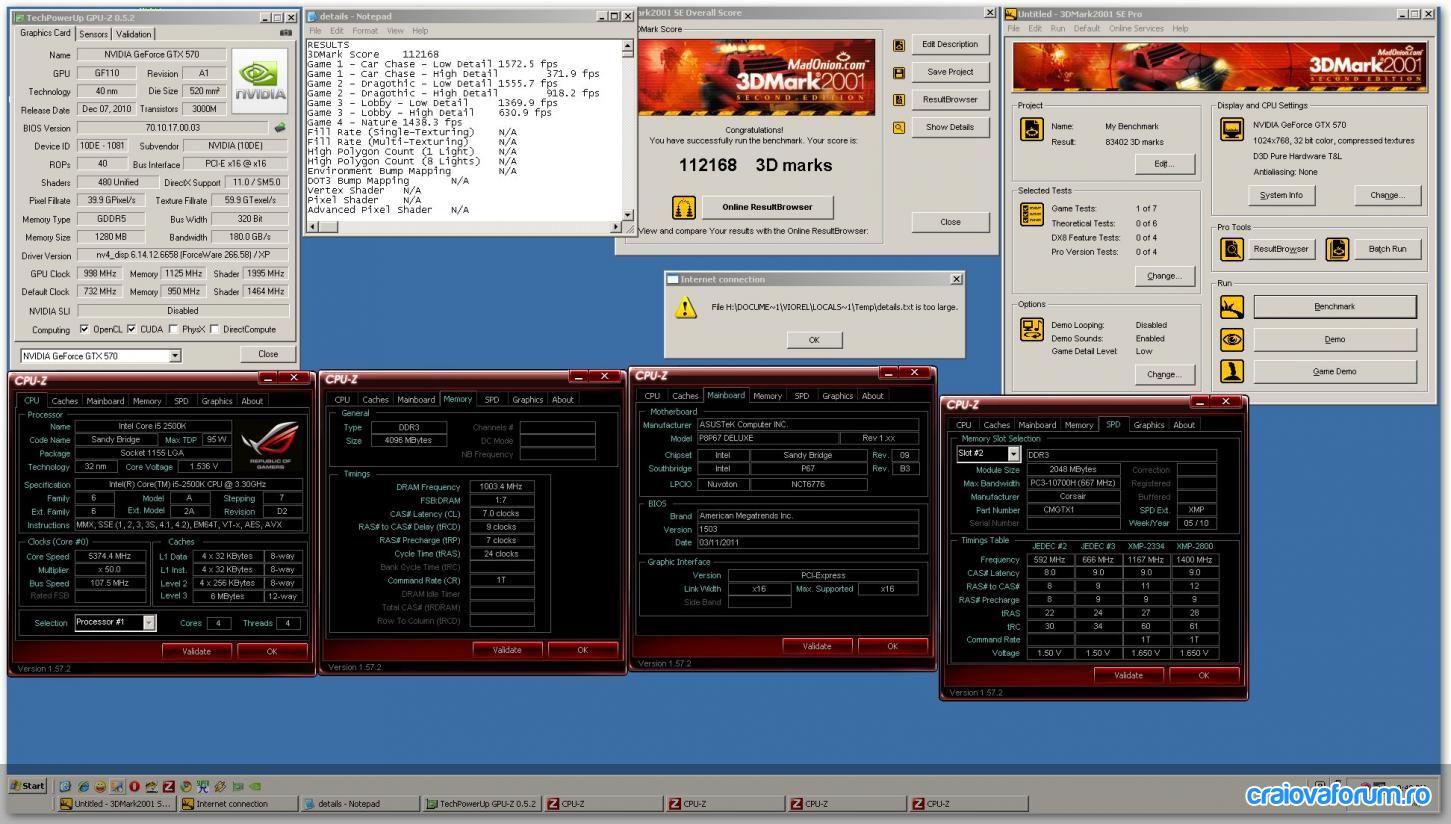Viewport: 1451px width, 824px height.
Task: Click the Internet Explorer icon in quick launch
Action: (x=83, y=786)
